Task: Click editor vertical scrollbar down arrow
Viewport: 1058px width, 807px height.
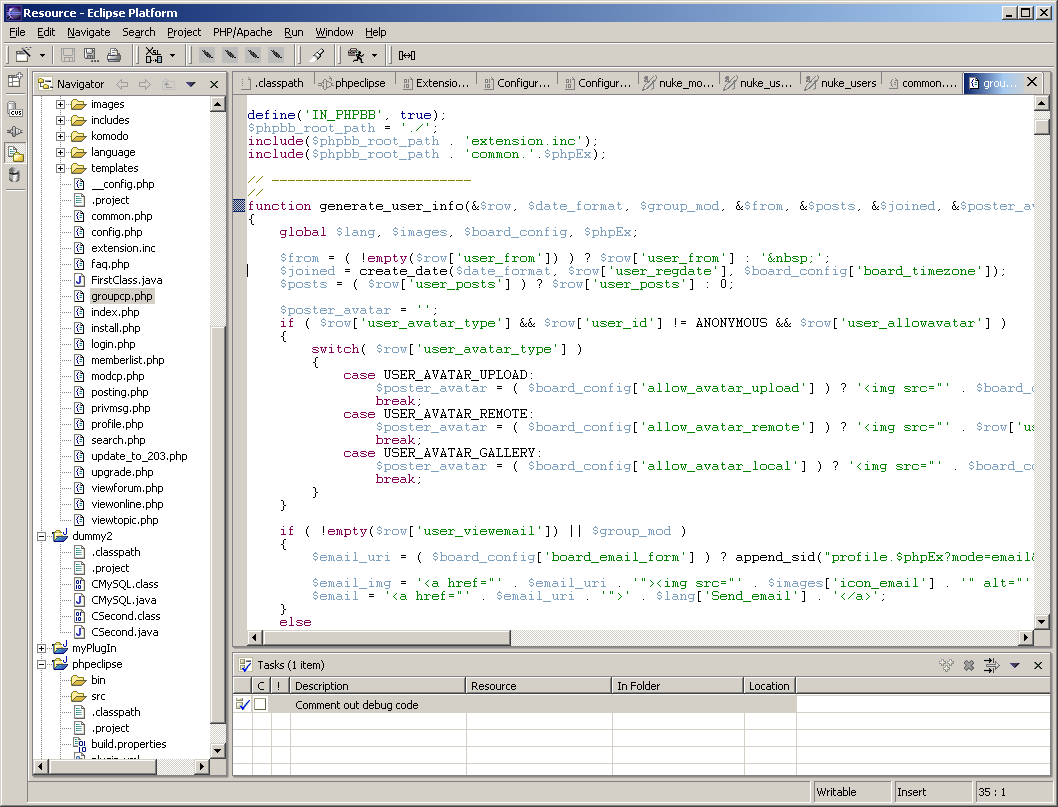Action: click(x=1041, y=621)
